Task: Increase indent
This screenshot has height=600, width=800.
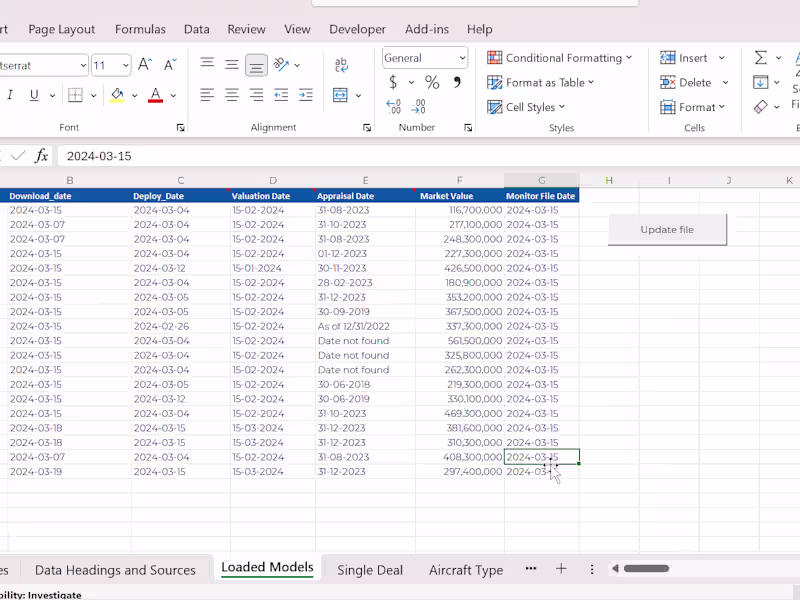Action: click(306, 95)
